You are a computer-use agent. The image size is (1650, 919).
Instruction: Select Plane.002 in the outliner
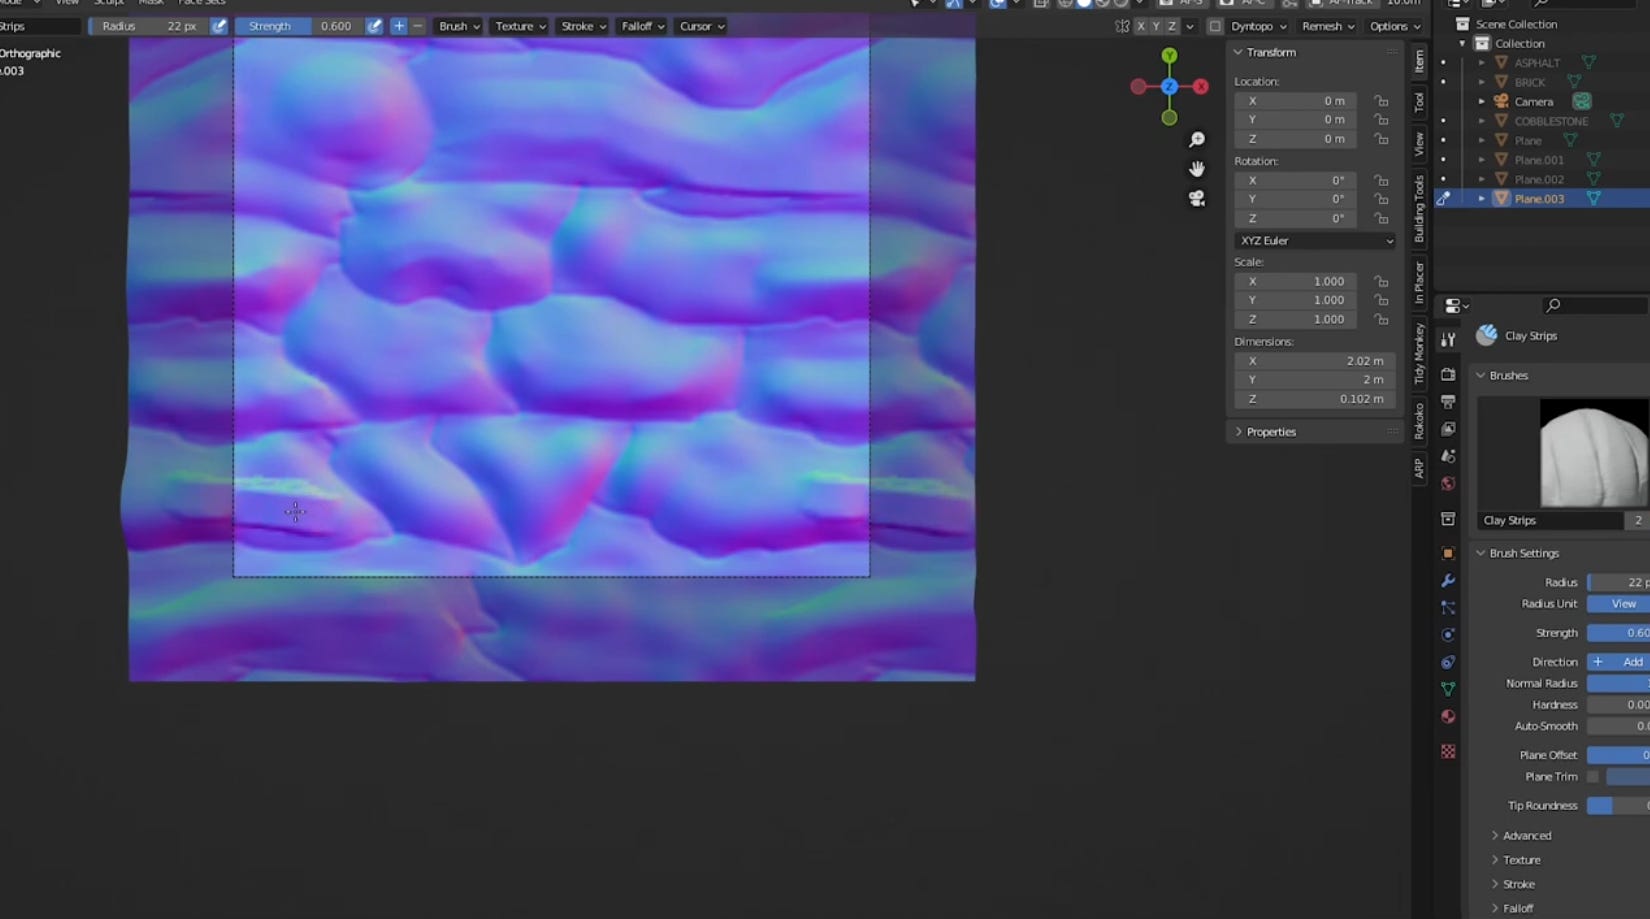(1539, 180)
